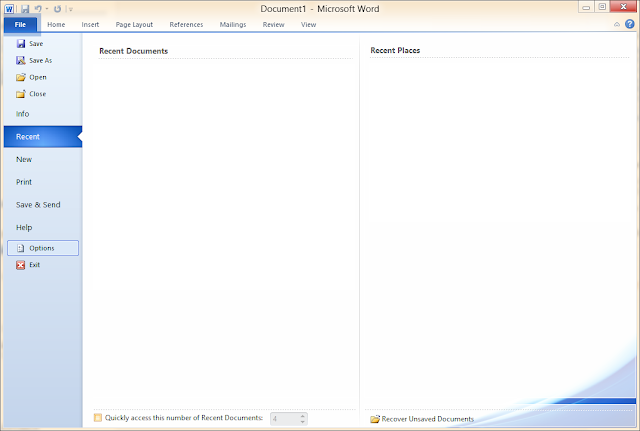
Task: Click Open in the backstage menu
Action: [x=31, y=77]
